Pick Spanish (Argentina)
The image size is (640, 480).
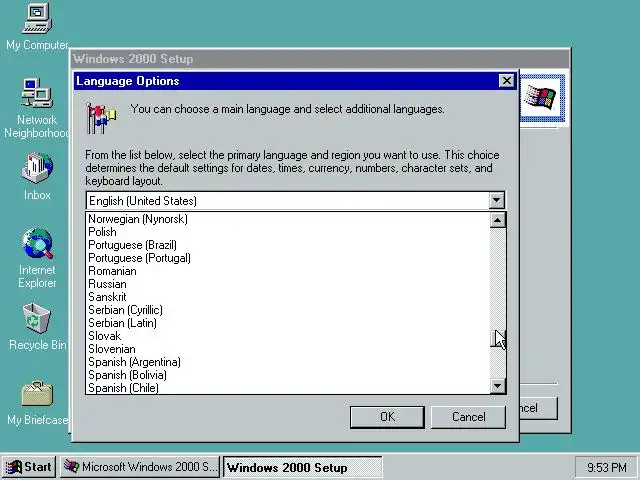click(x=288, y=362)
